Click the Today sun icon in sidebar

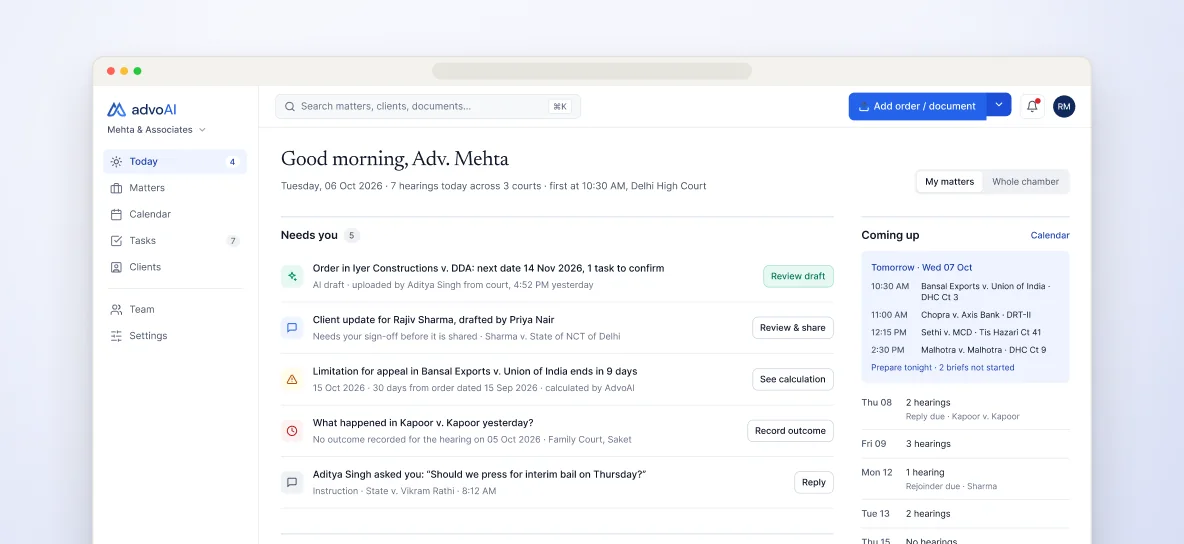(x=116, y=162)
